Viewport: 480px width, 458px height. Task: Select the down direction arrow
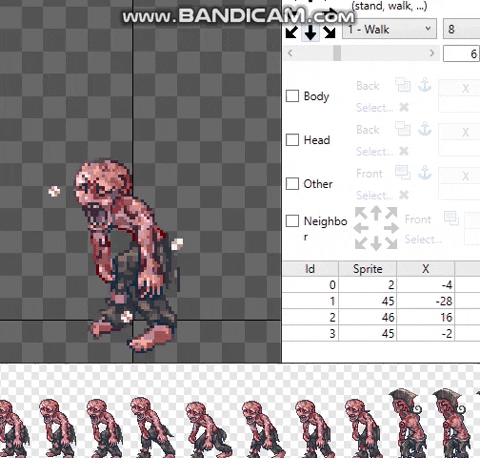[x=310, y=32]
